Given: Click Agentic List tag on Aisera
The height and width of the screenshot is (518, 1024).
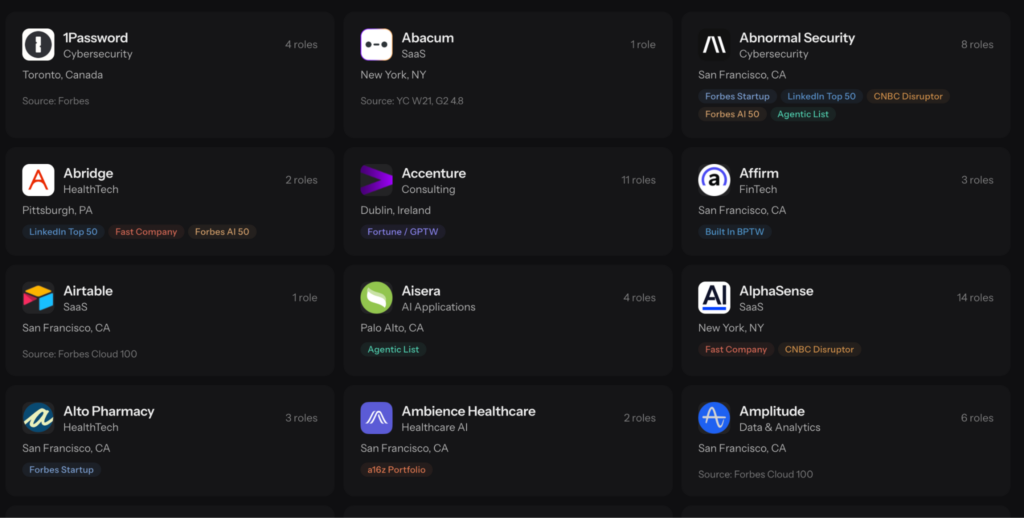Looking at the screenshot, I should (393, 349).
